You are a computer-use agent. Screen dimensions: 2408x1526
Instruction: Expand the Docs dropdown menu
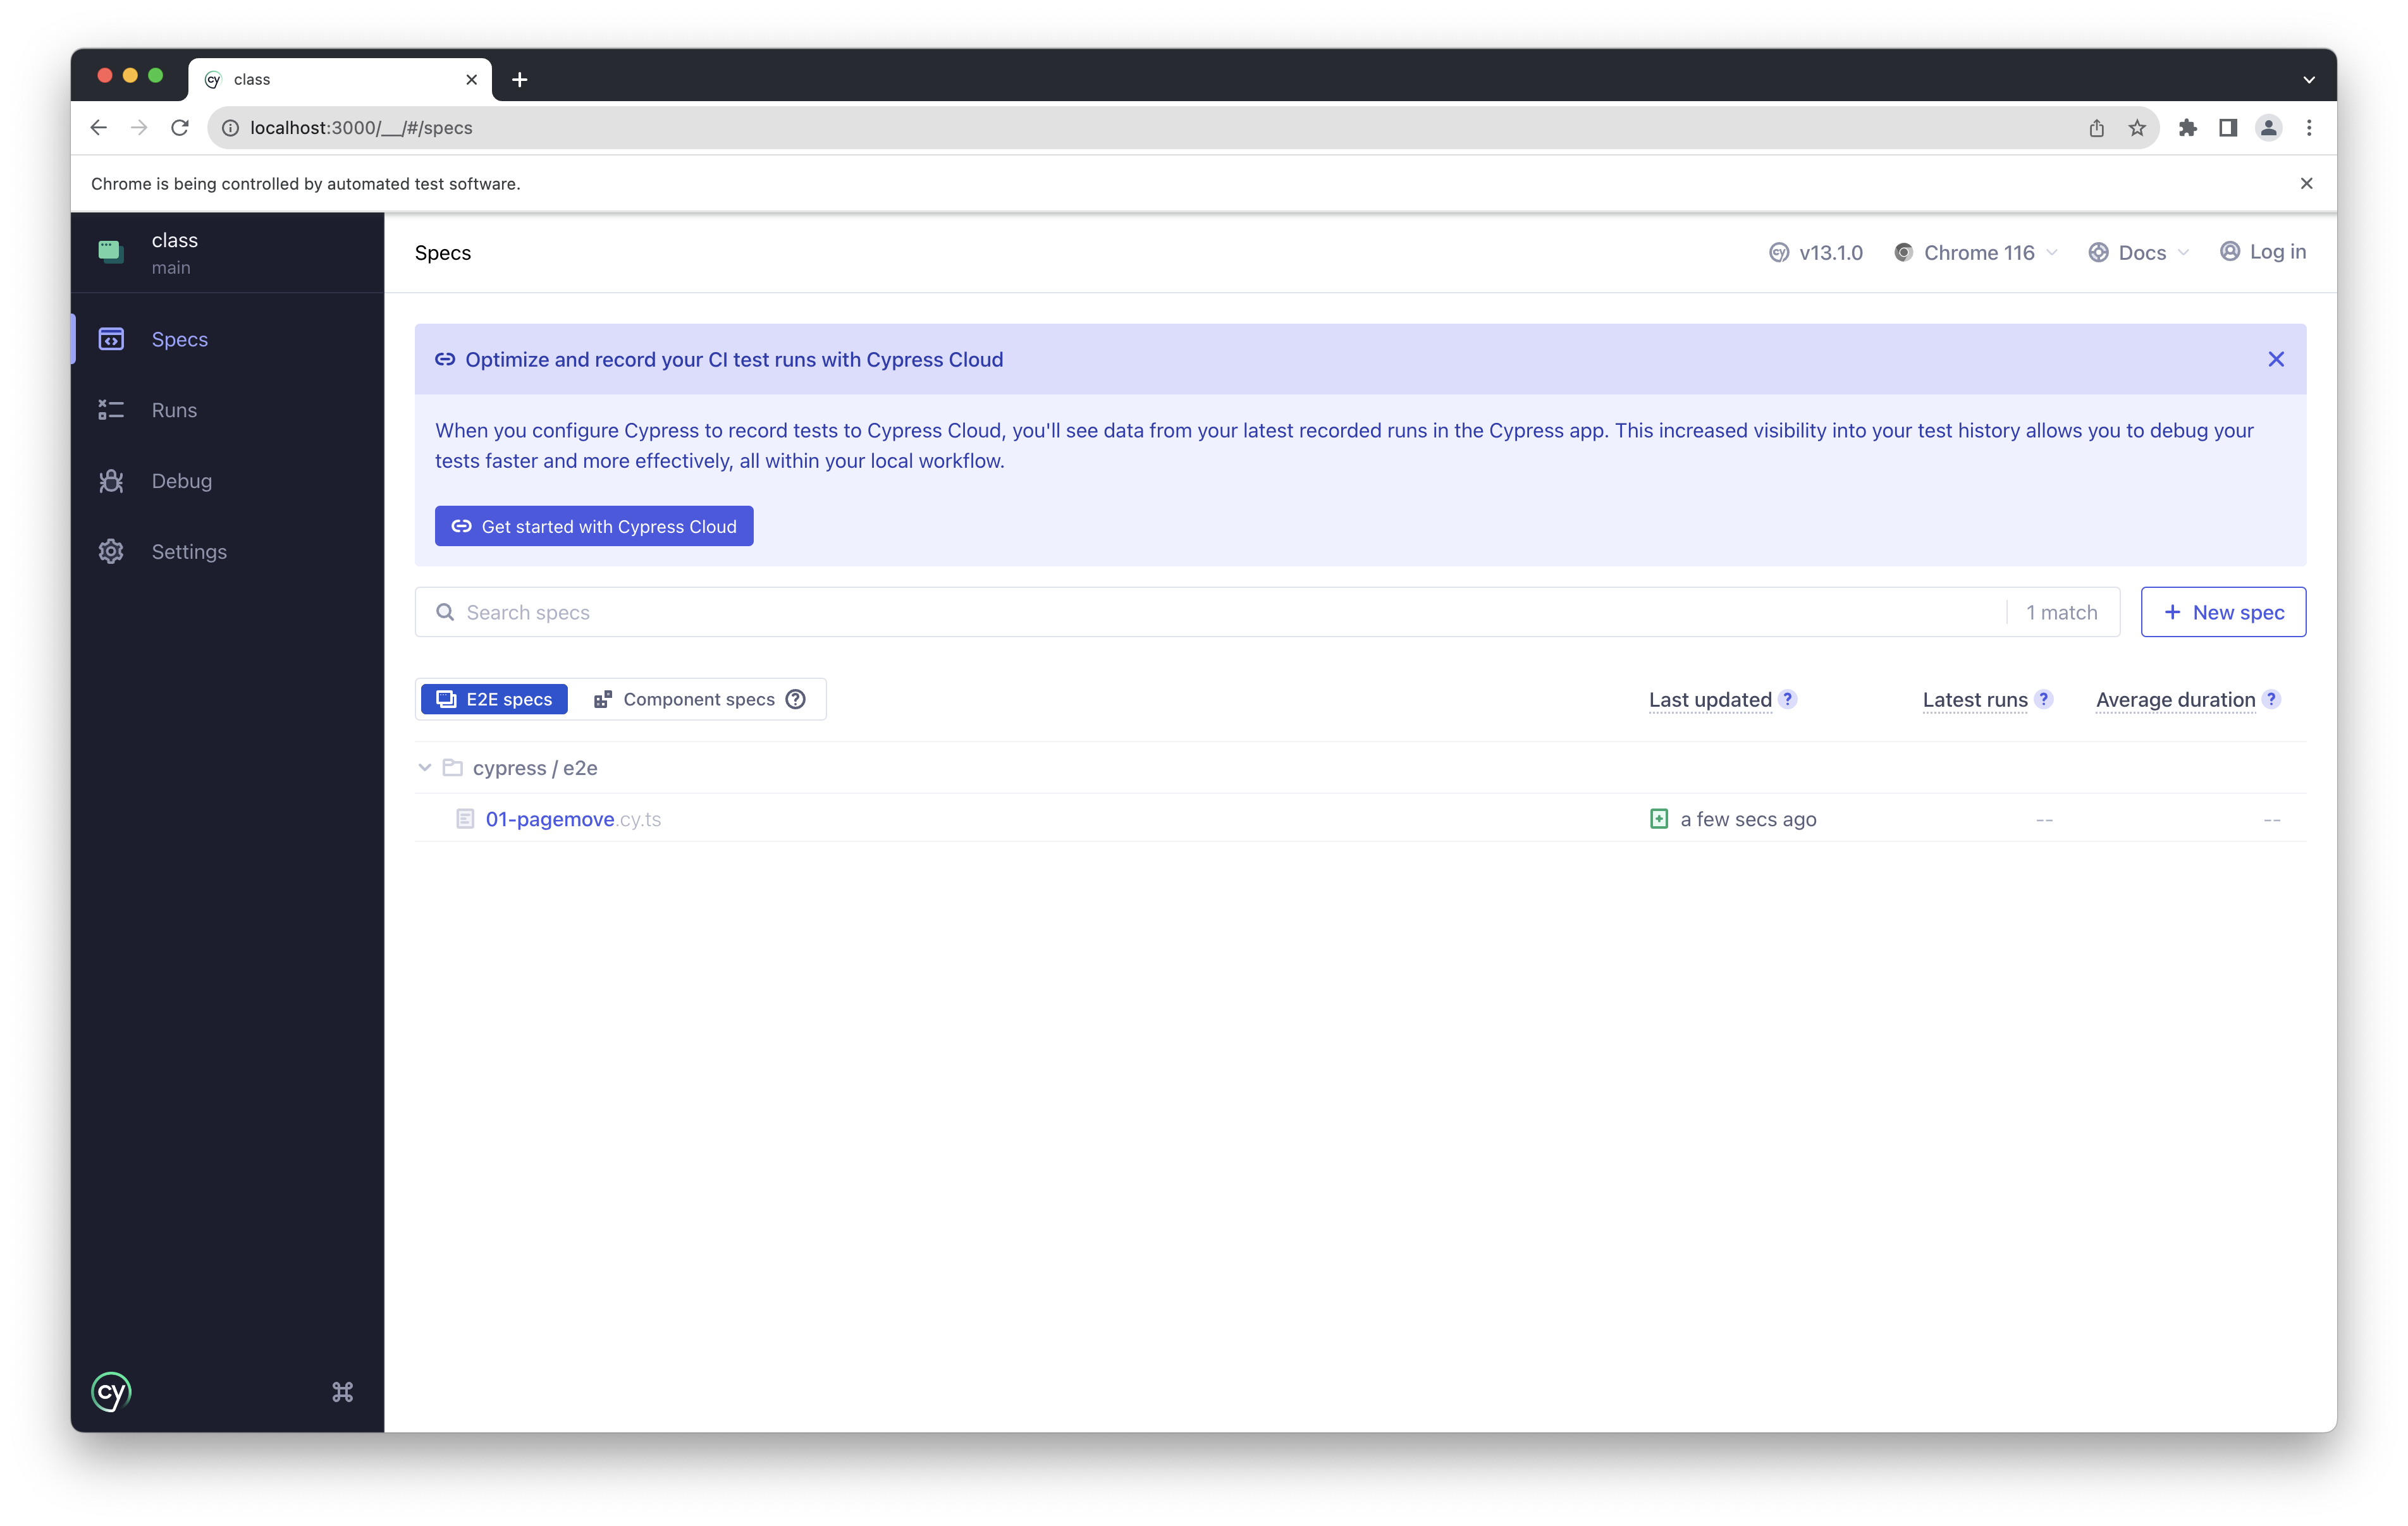2140,252
